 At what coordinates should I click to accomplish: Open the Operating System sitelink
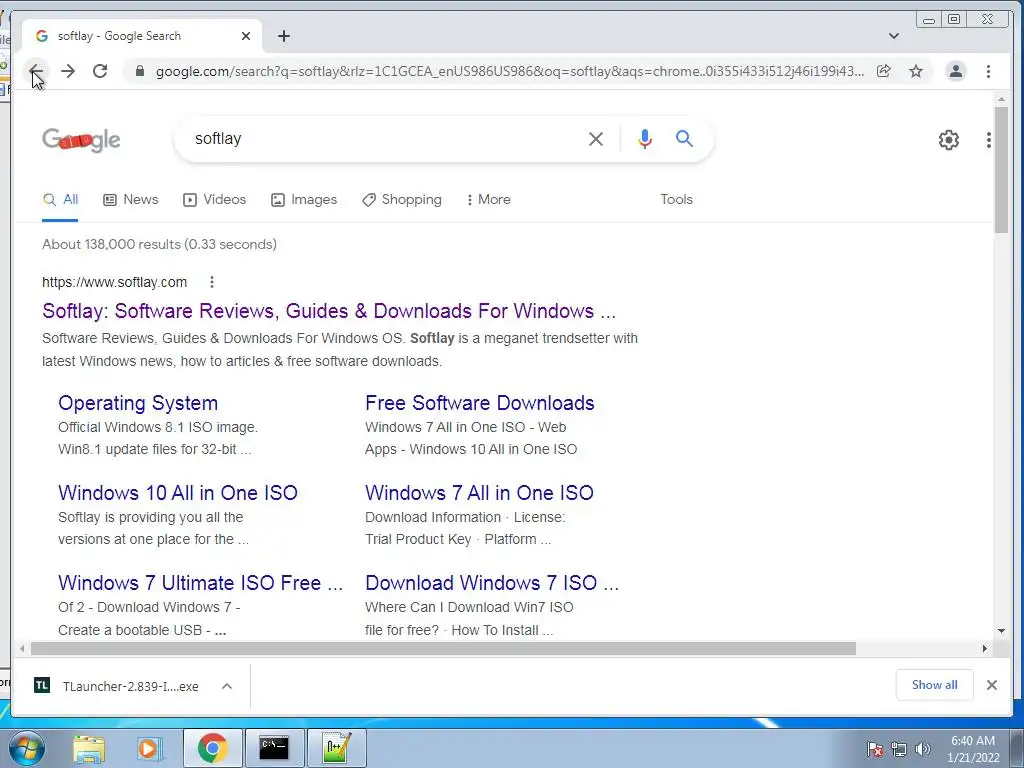point(138,403)
